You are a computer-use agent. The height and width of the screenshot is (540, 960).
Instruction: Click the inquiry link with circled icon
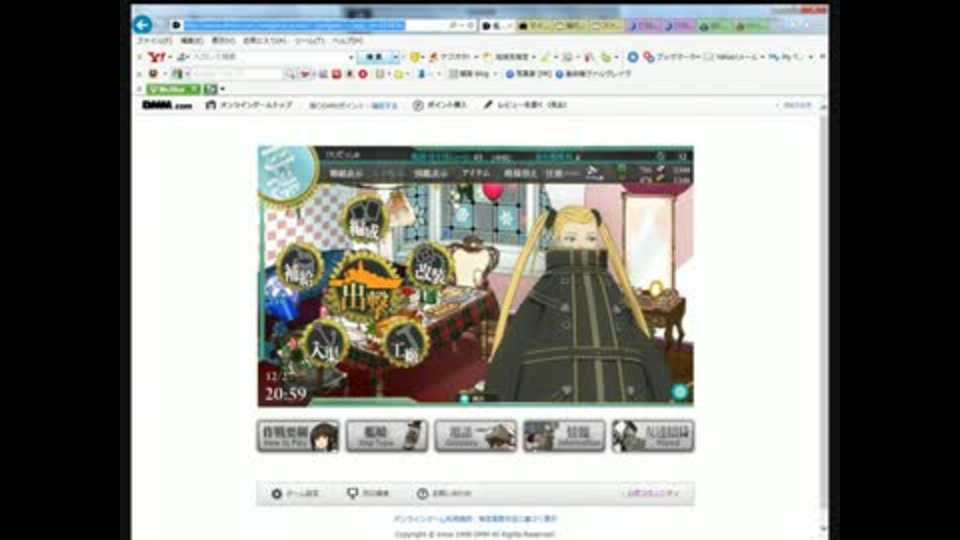pyautogui.click(x=444, y=493)
